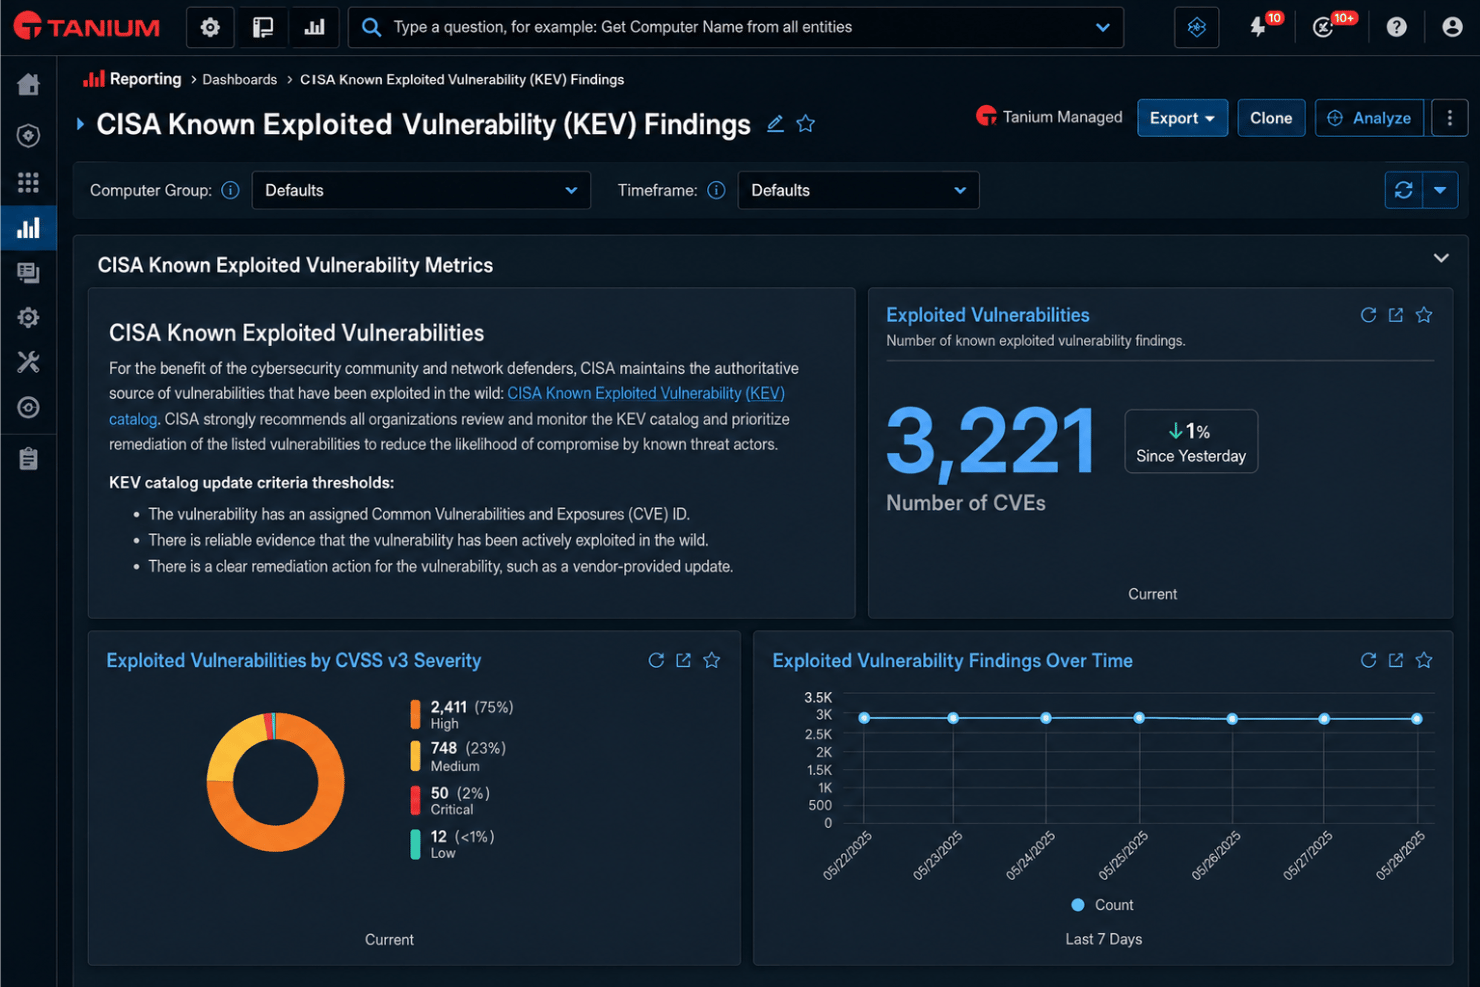Open the clipboard icon in sidebar
Screen dimensions: 1480x987
point(29,459)
